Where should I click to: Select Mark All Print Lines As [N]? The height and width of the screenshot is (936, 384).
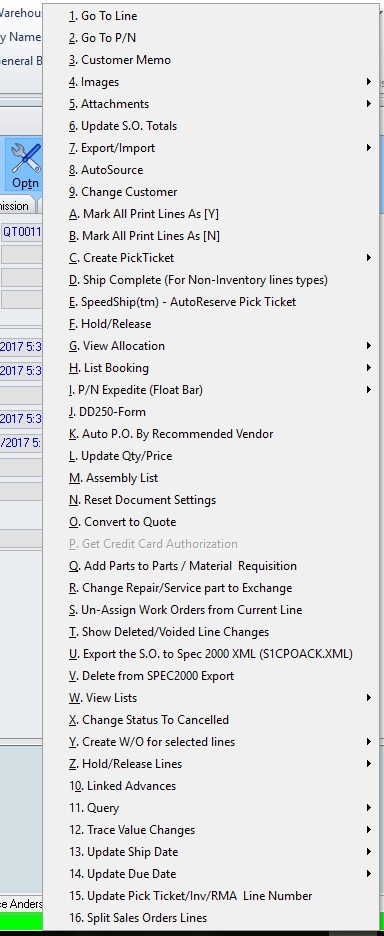[x=210, y=236]
